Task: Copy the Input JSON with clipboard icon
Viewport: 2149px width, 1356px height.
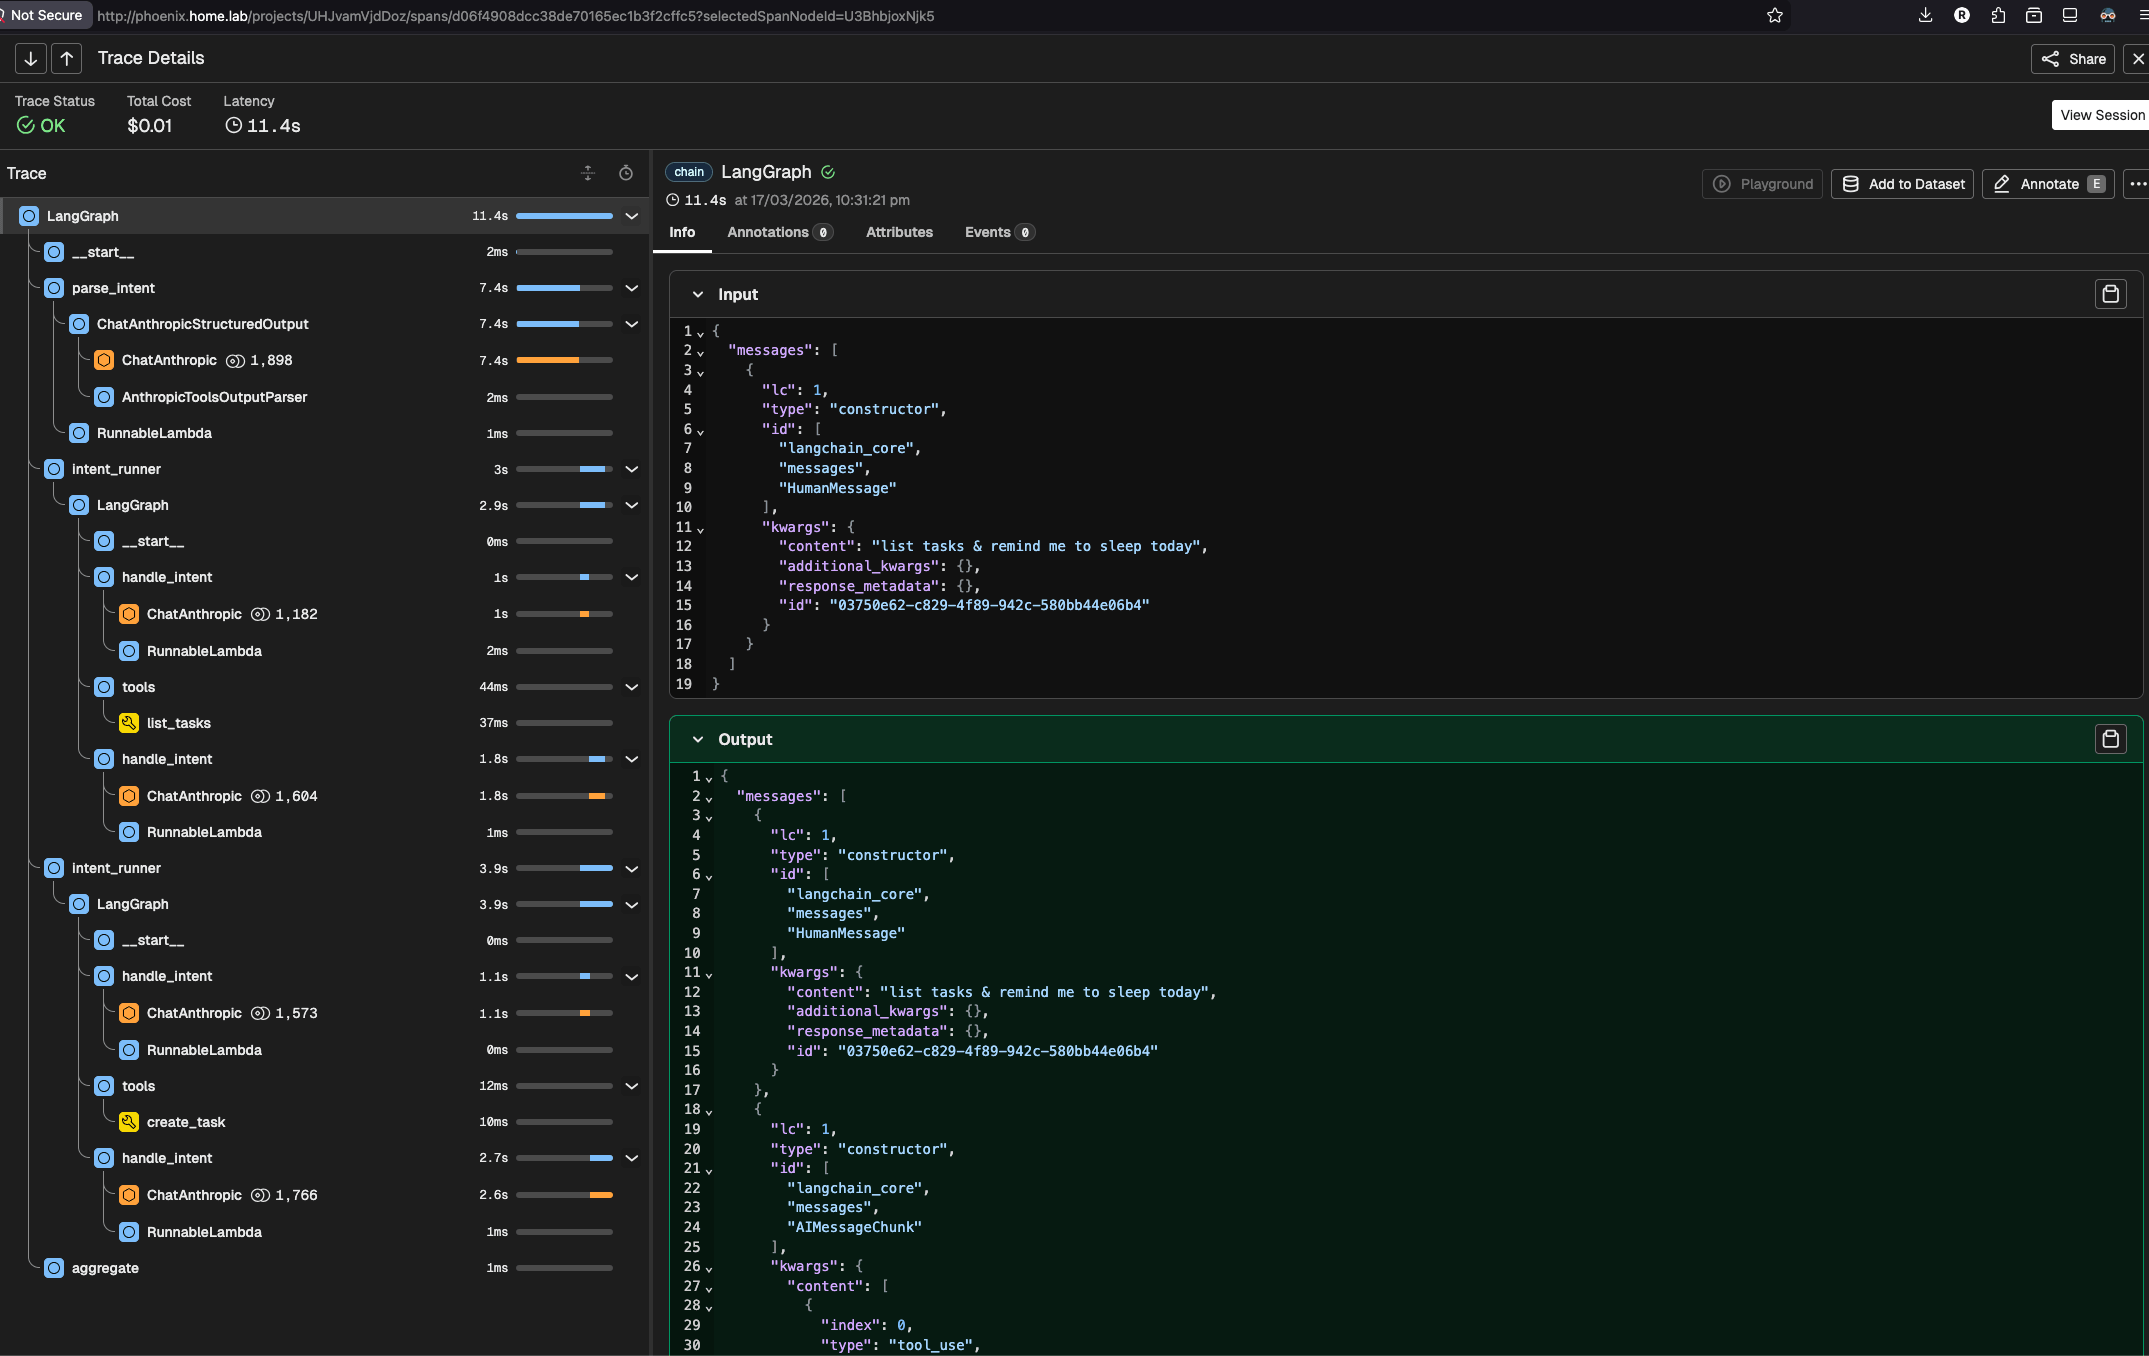Action: pos(2110,294)
